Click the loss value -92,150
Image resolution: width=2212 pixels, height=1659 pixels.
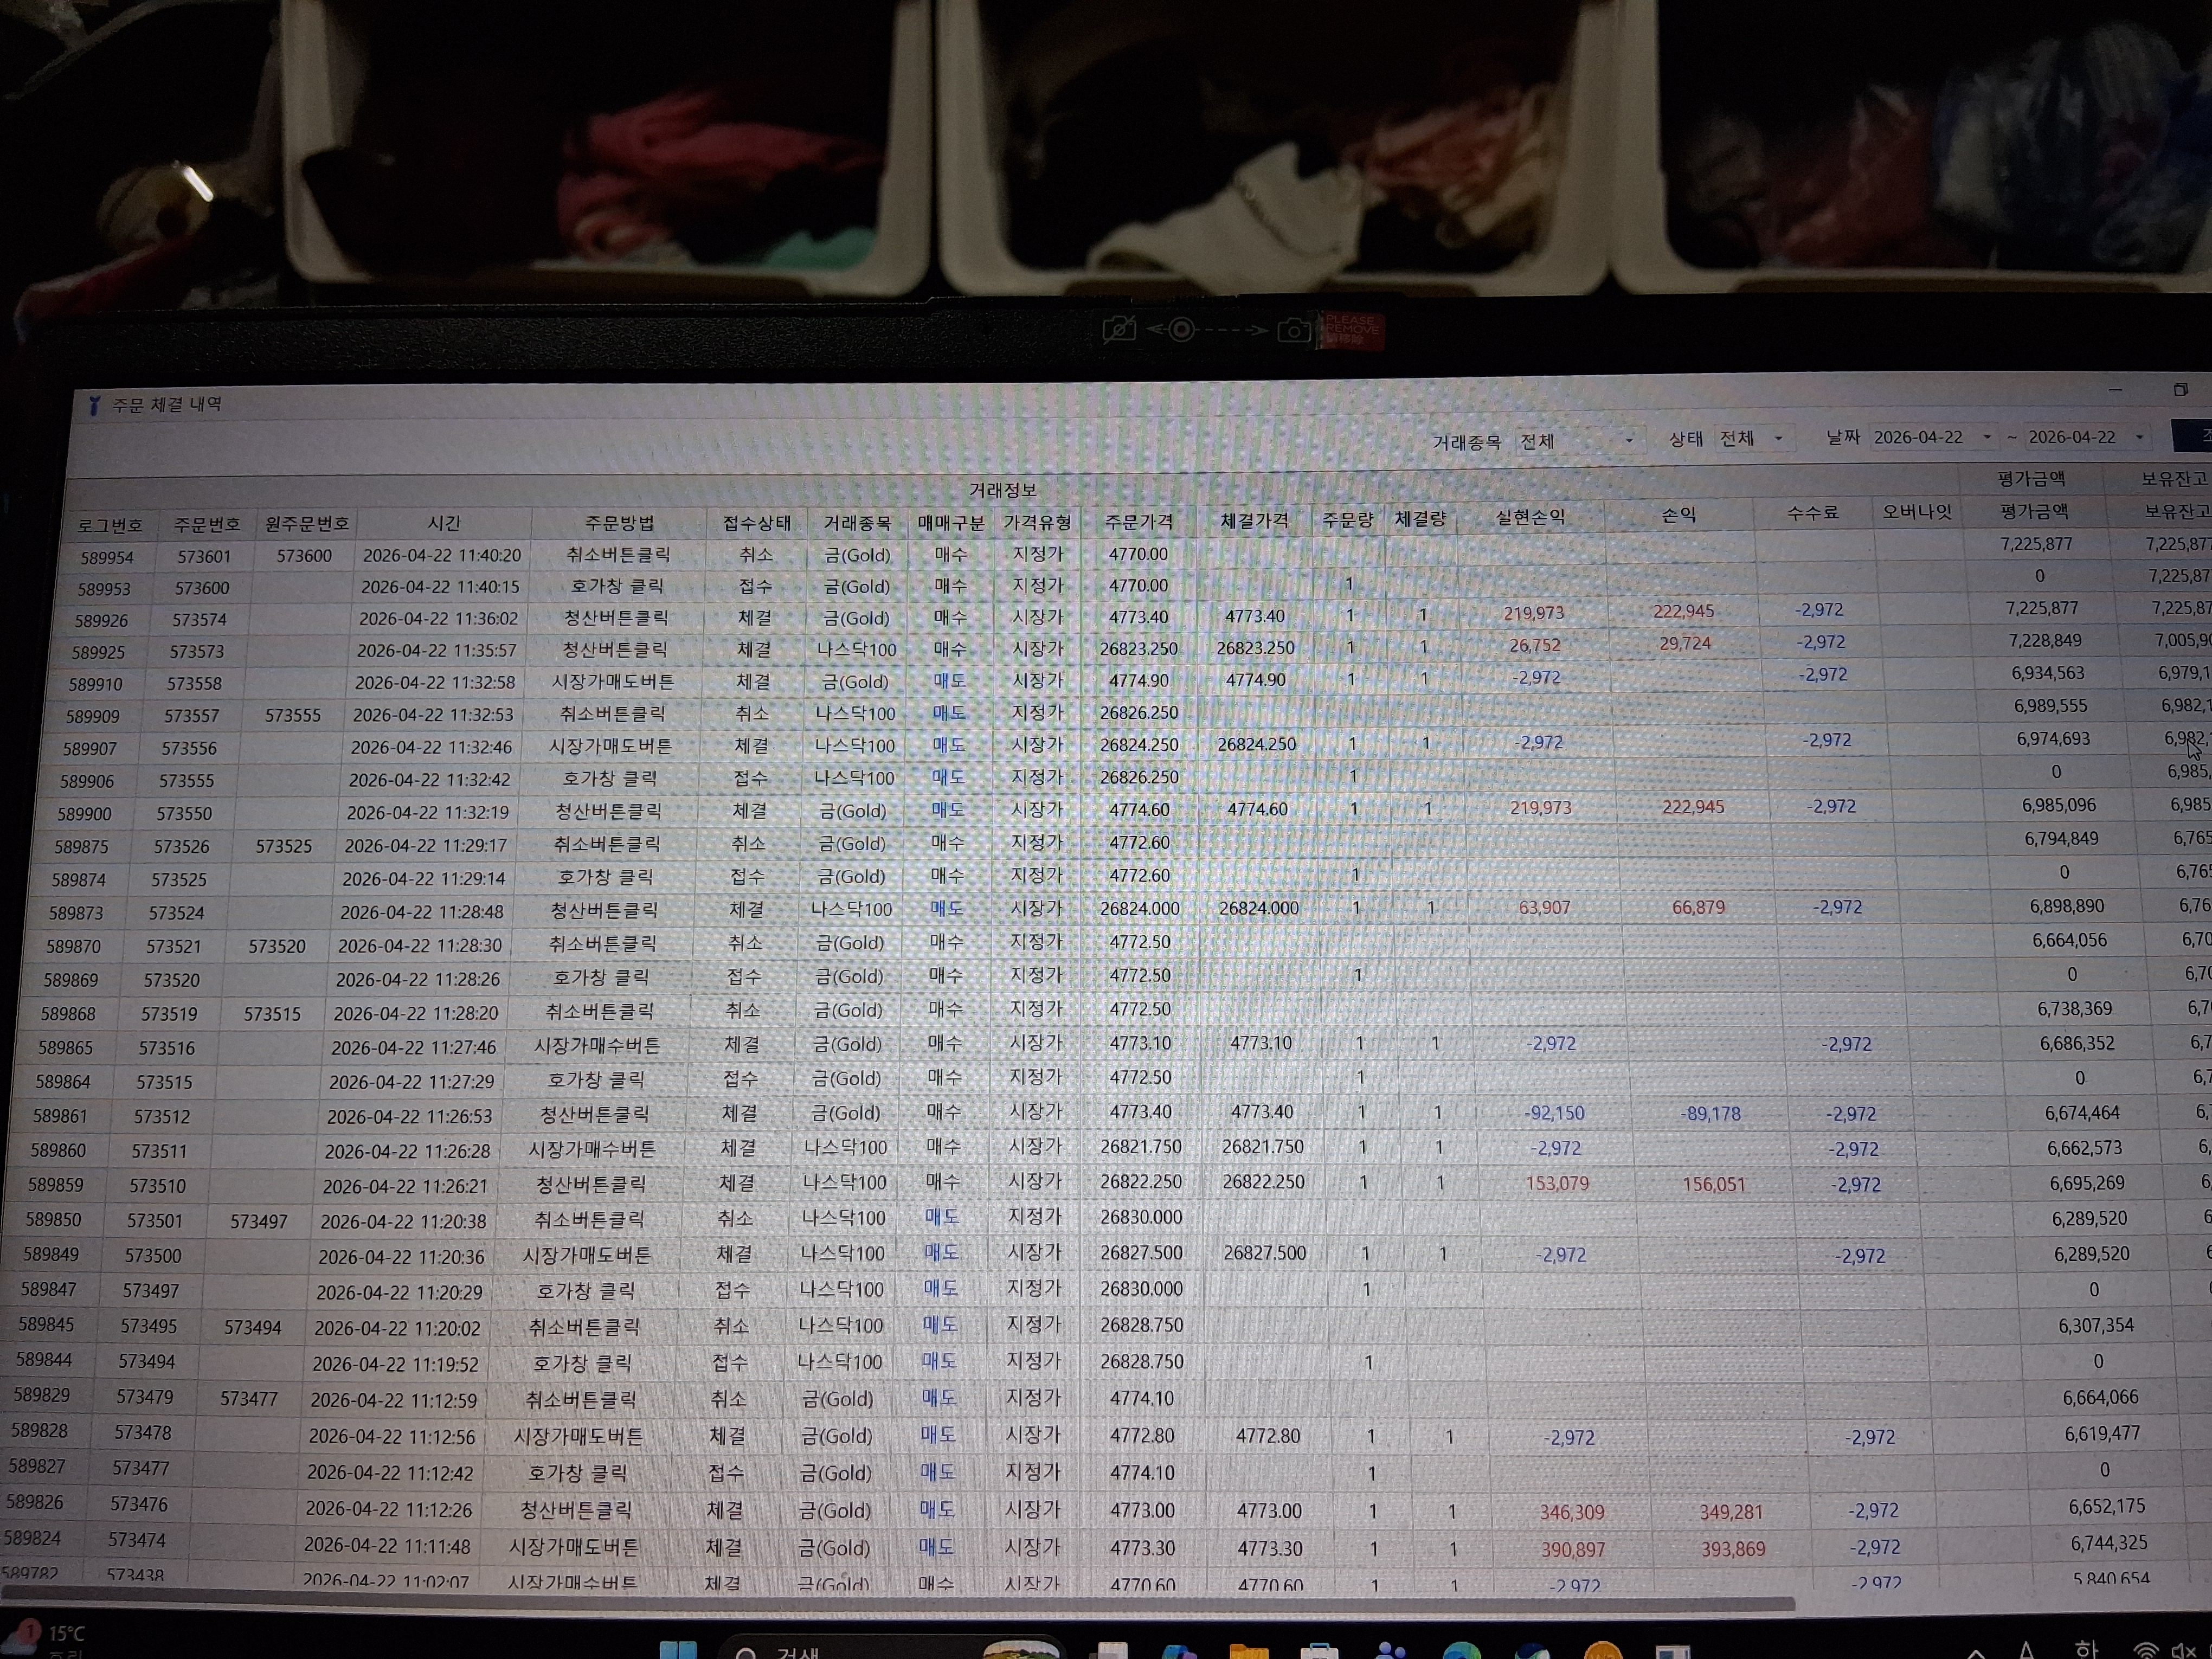point(1554,1113)
